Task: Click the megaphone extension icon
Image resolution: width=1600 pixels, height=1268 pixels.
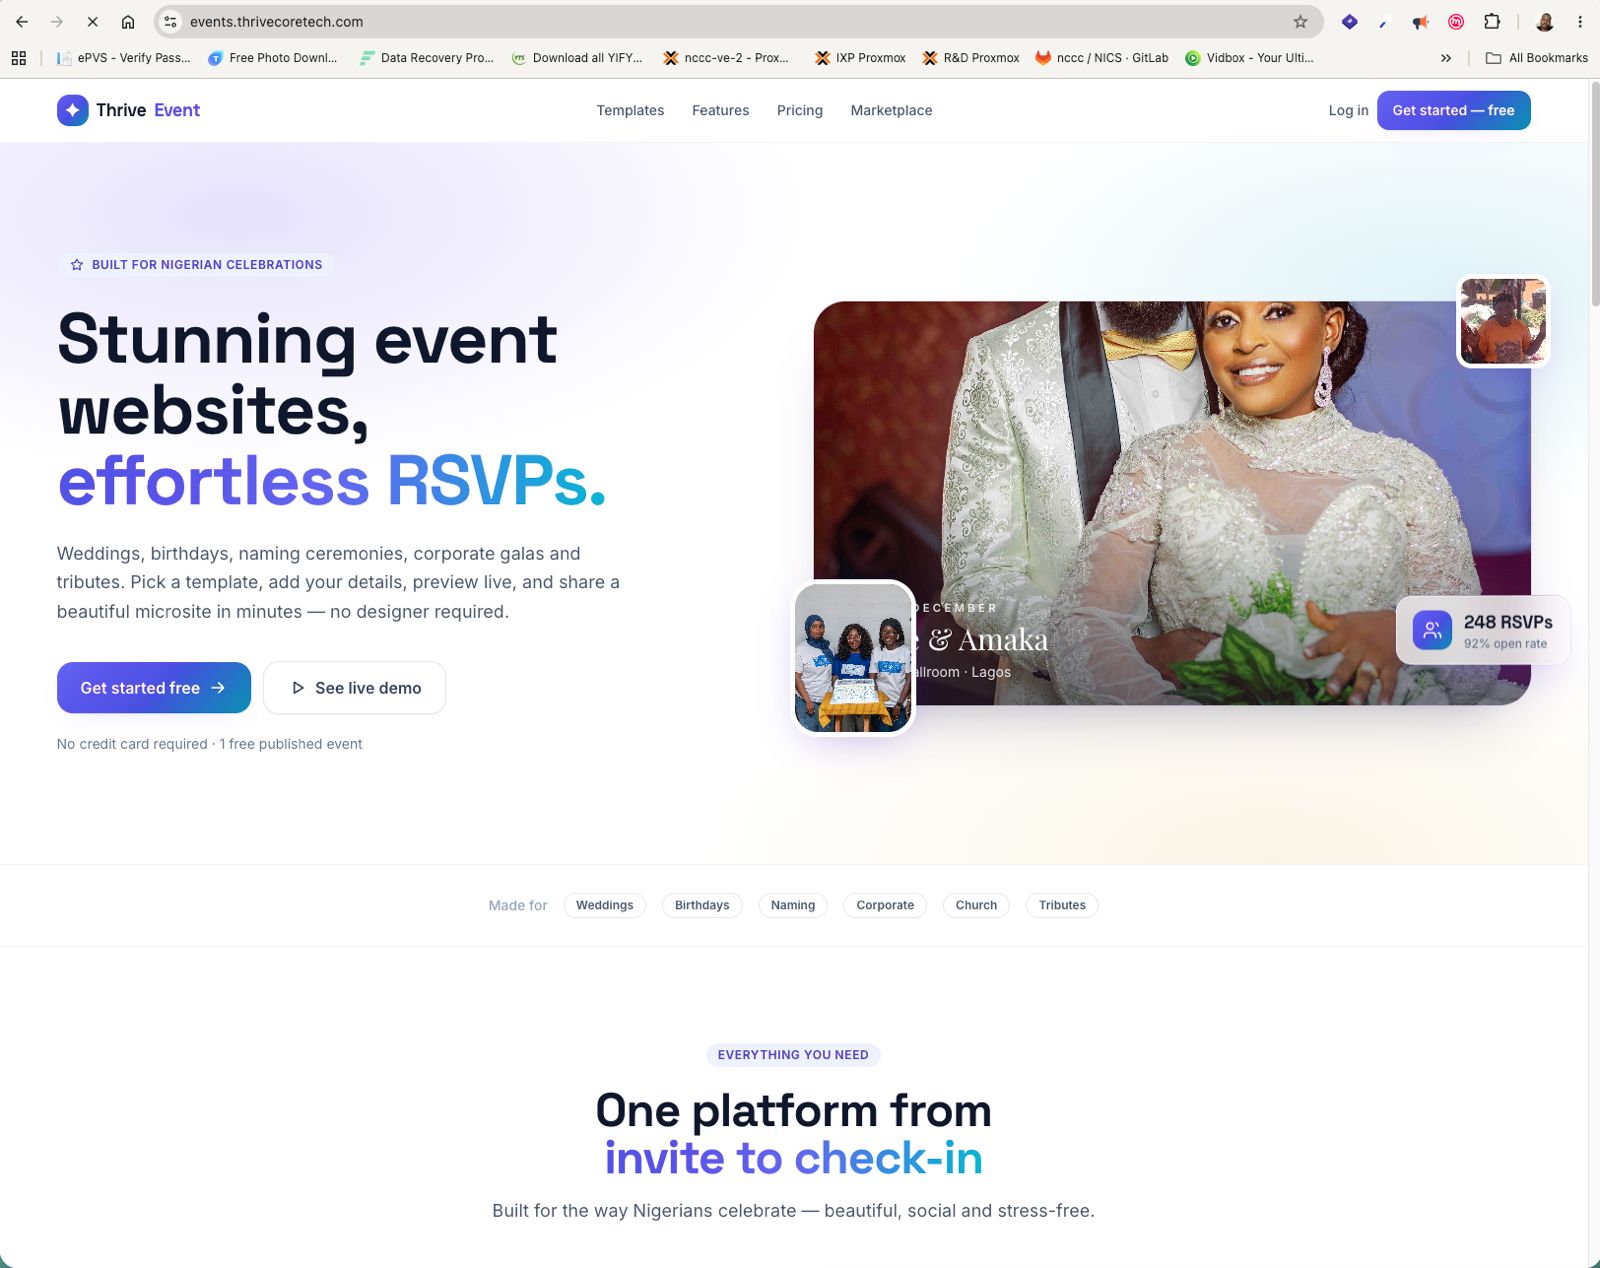Action: 1420,21
